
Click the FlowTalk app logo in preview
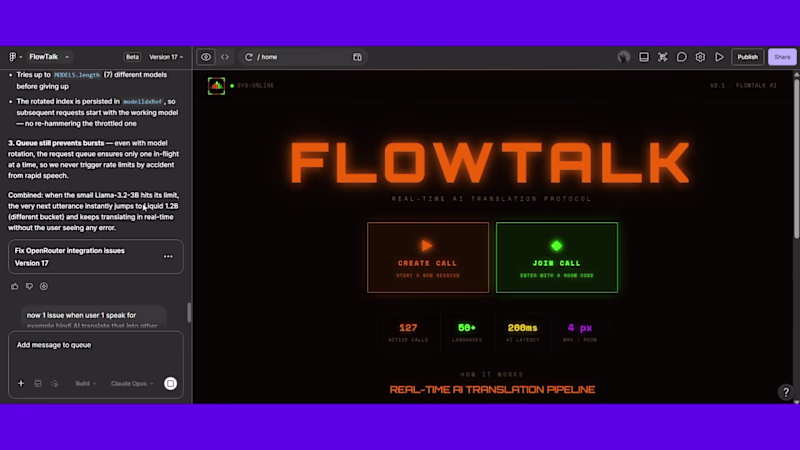216,86
